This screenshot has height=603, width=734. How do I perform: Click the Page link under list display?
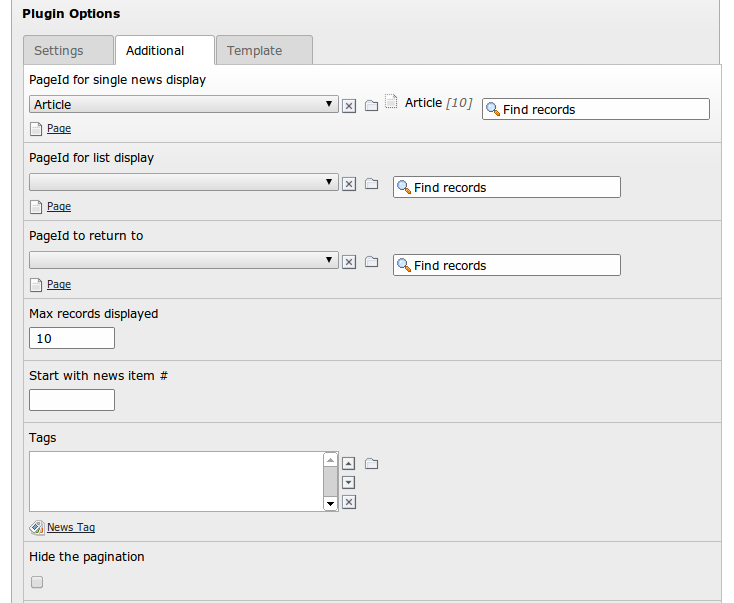tap(59, 206)
